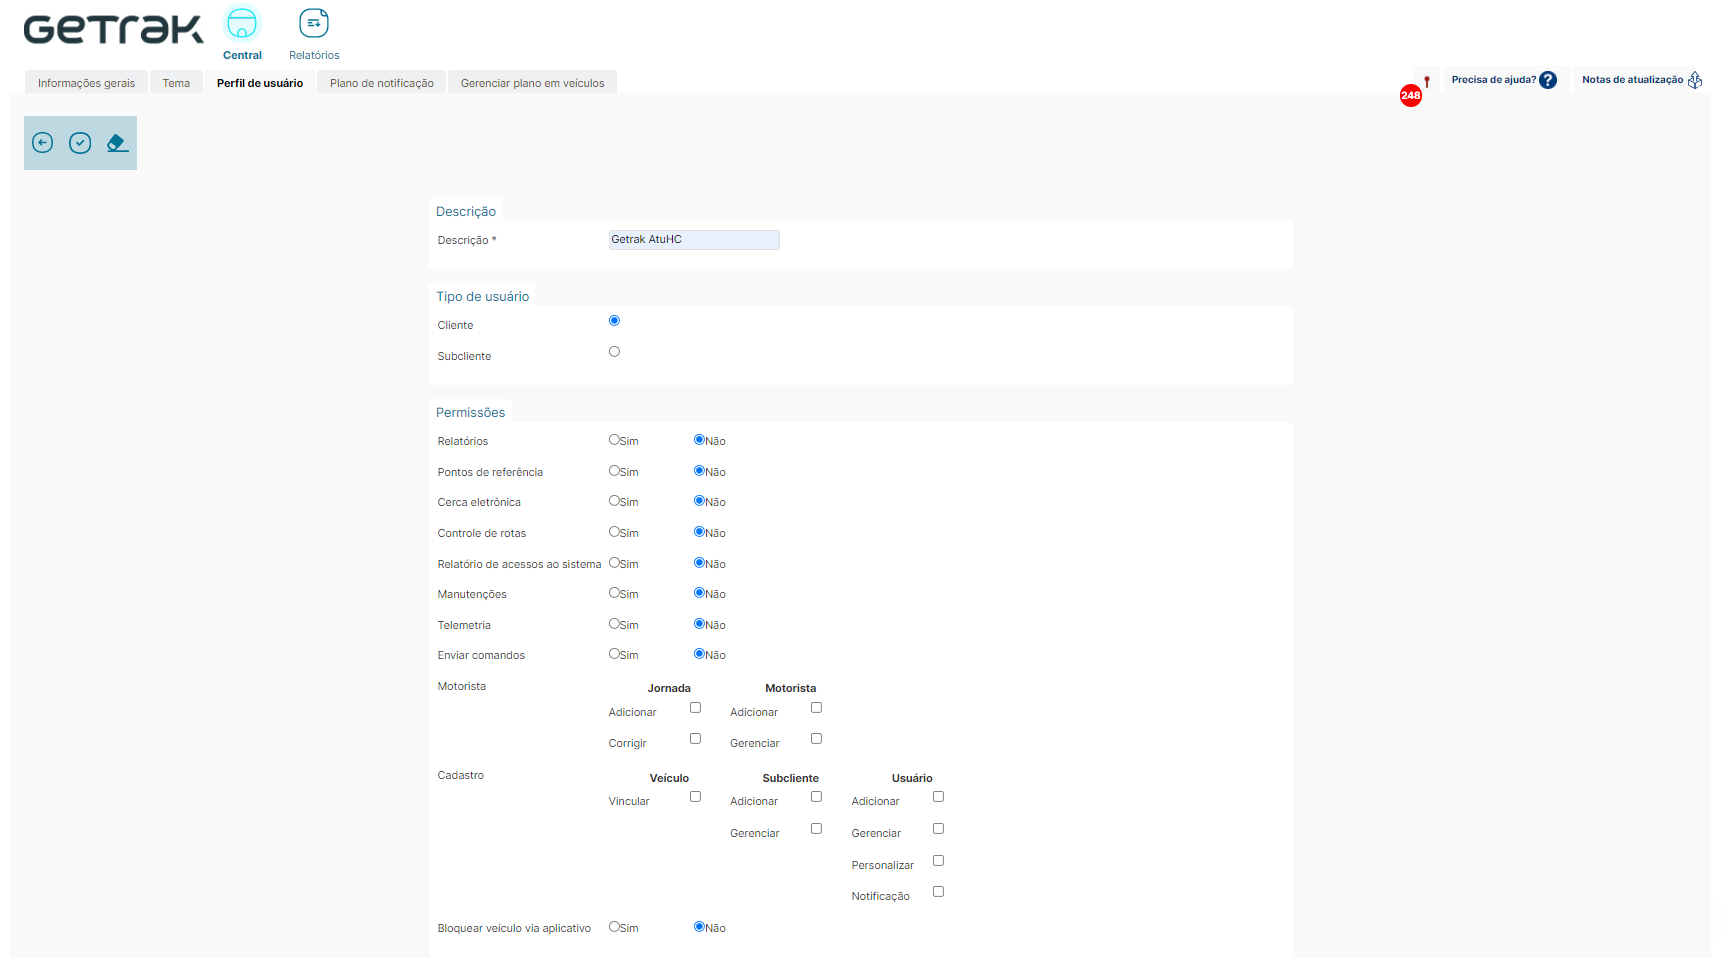Set Relatório de acessos ao sistema to Não
1721x958 pixels.
(699, 563)
